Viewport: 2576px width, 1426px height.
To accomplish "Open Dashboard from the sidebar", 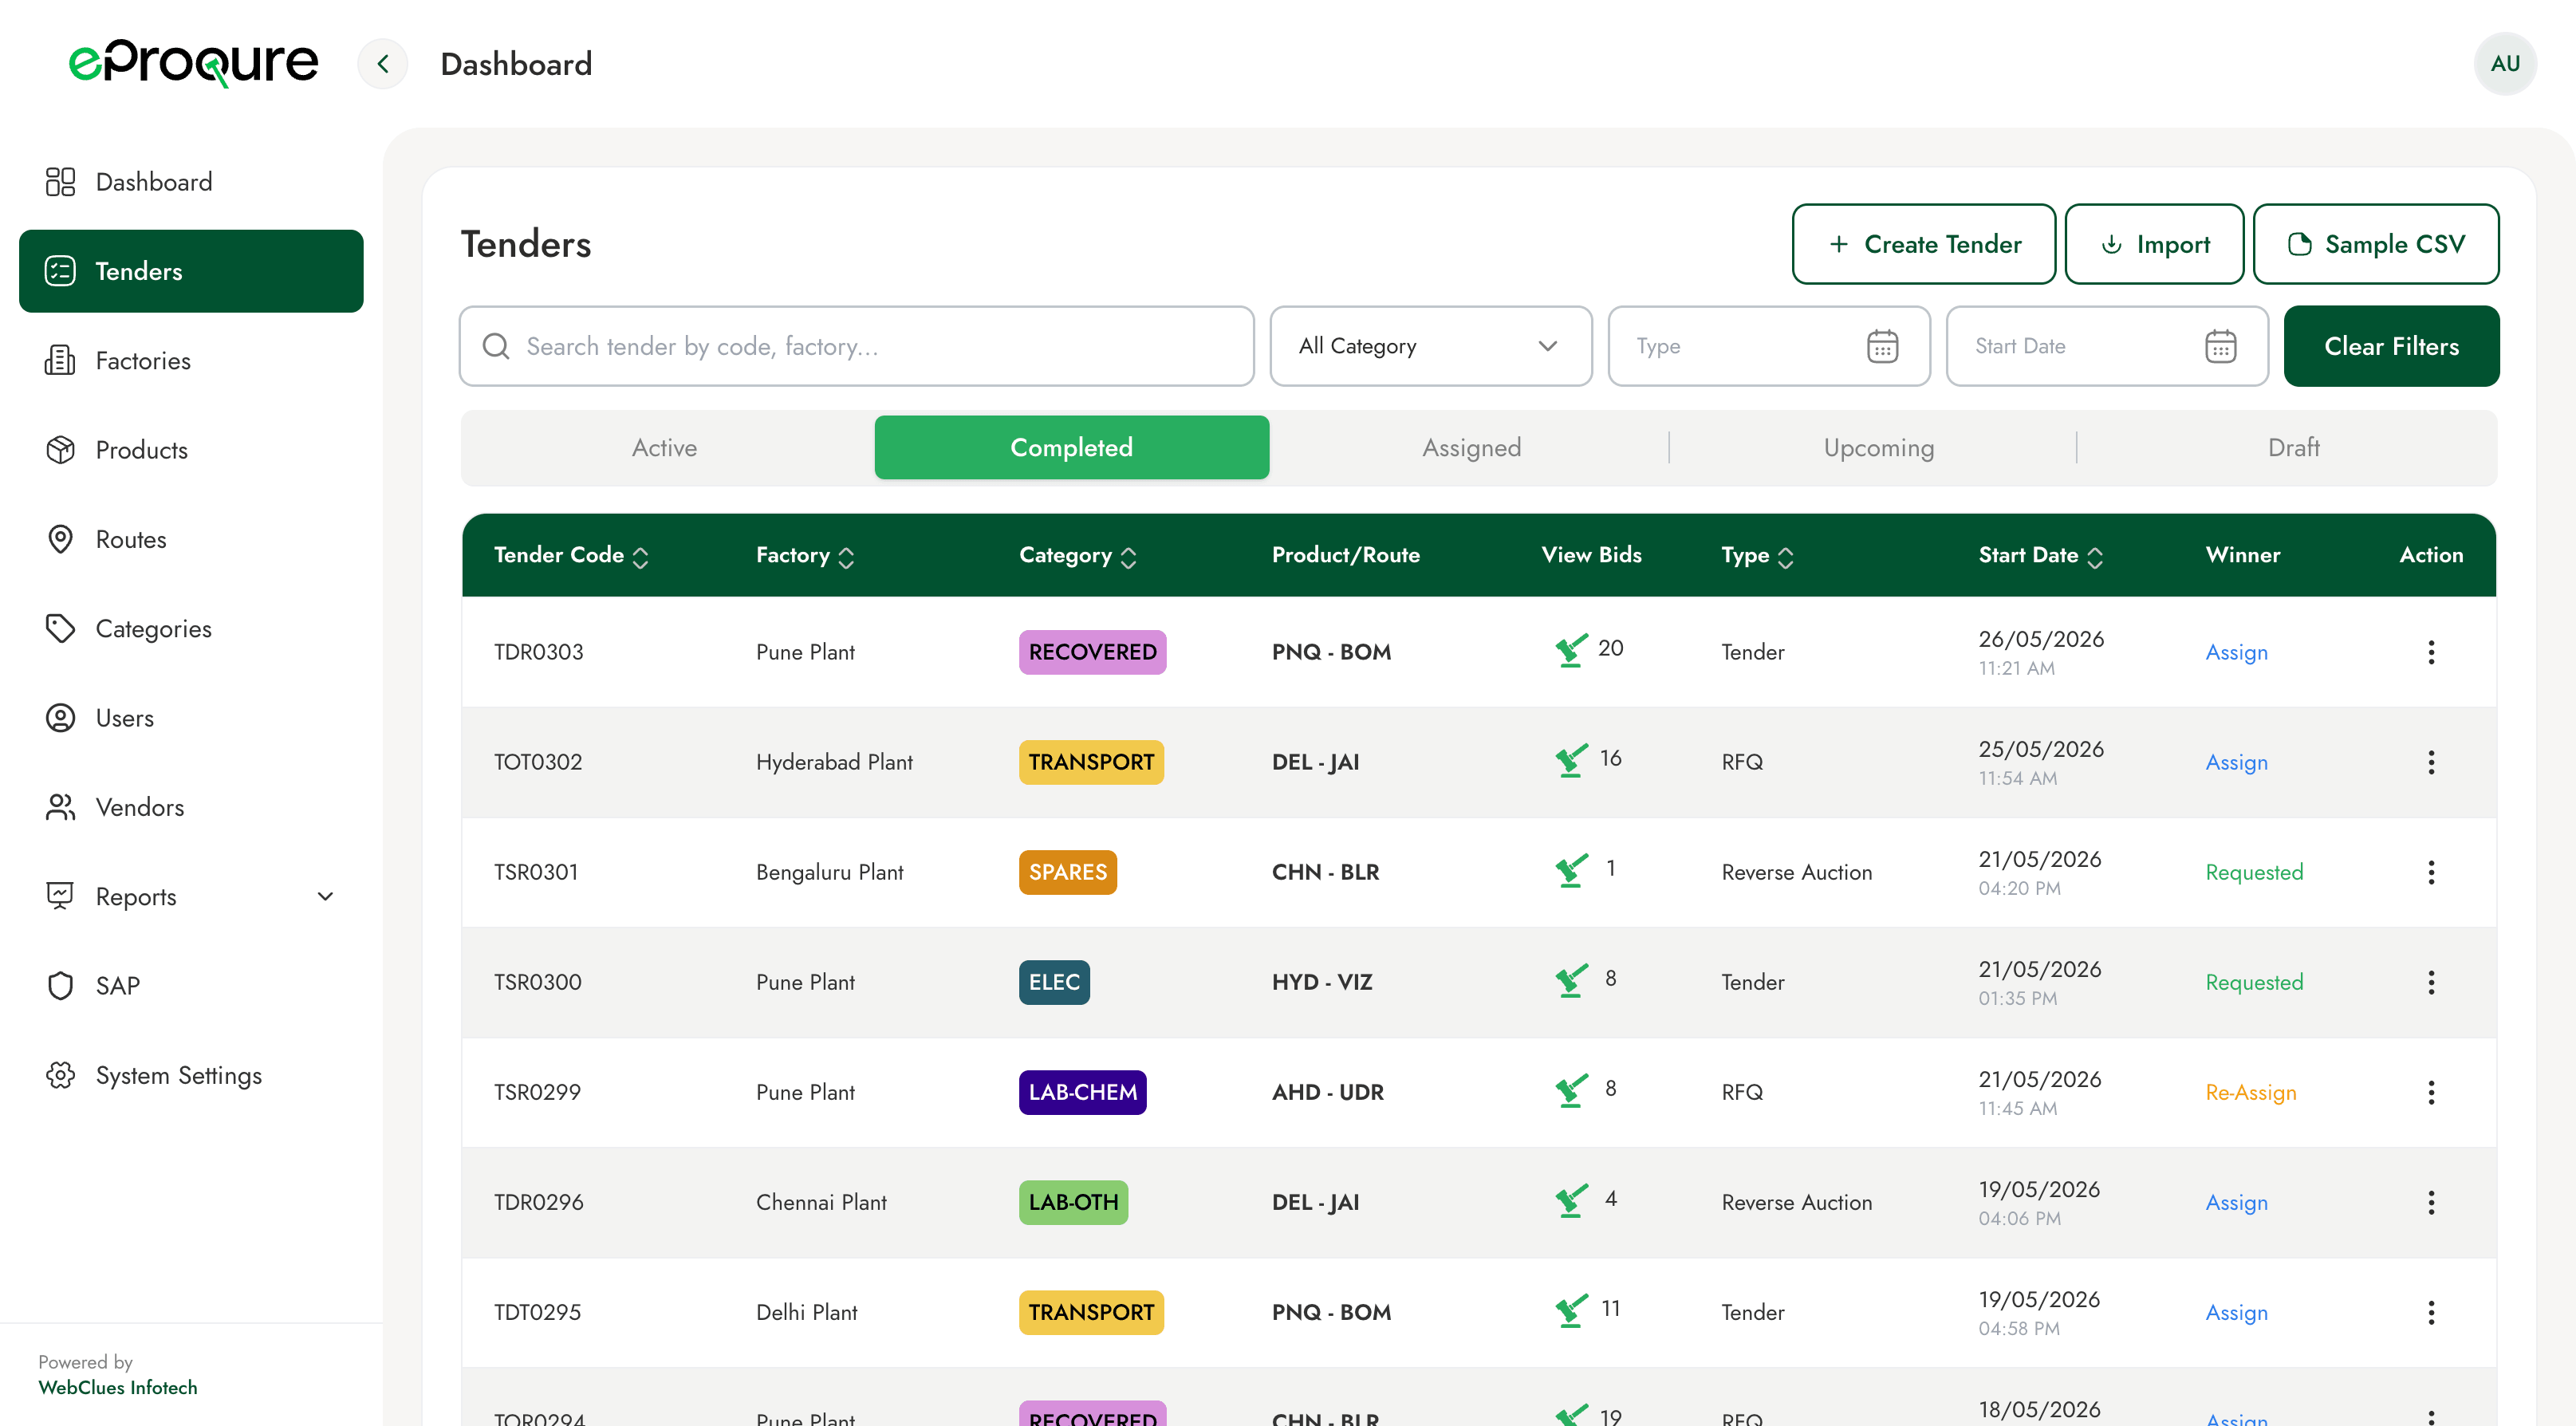I will click(x=191, y=182).
